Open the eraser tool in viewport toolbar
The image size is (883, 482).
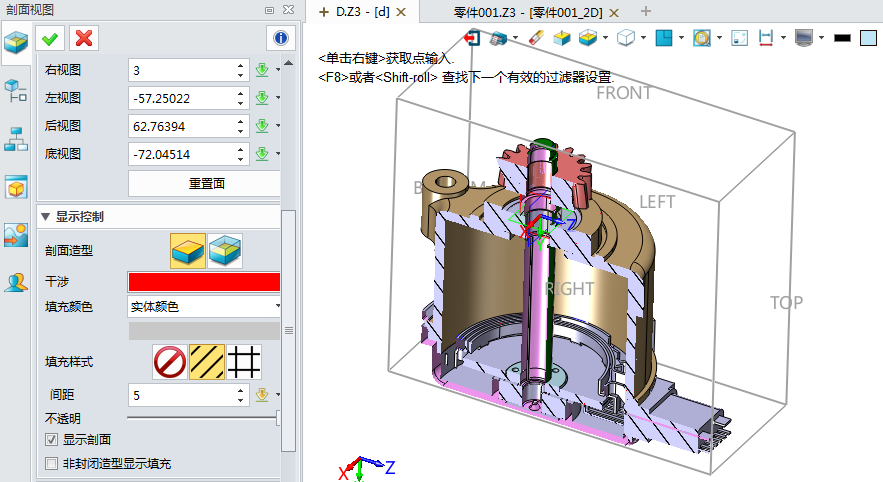coord(535,38)
